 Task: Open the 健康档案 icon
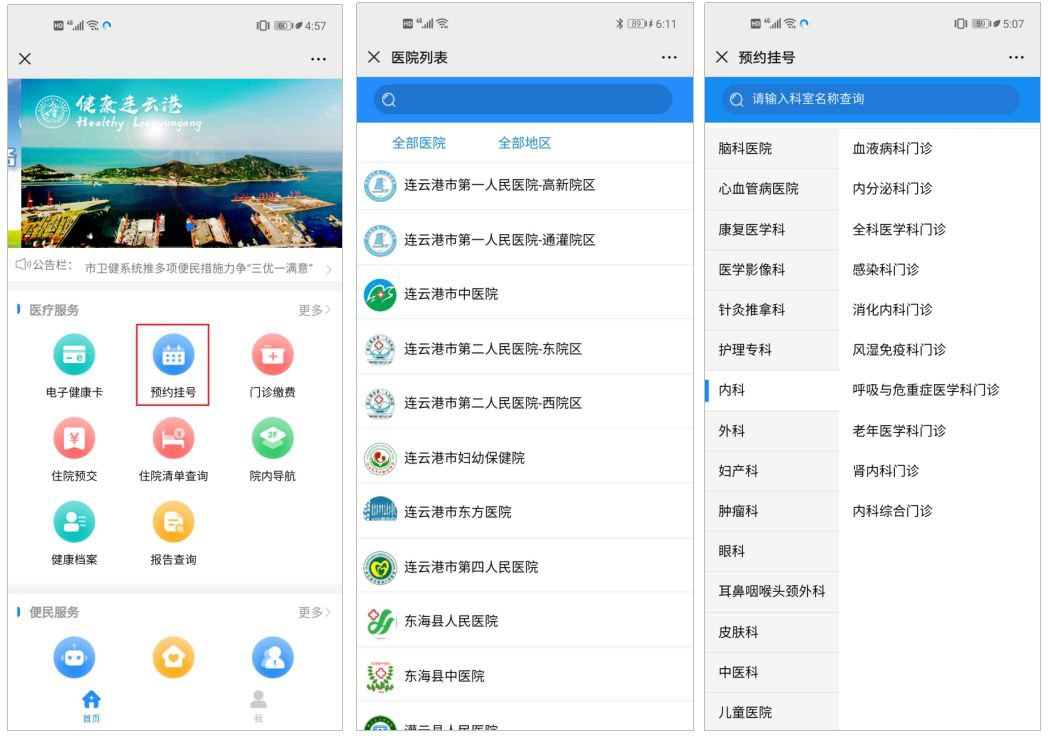click(74, 521)
